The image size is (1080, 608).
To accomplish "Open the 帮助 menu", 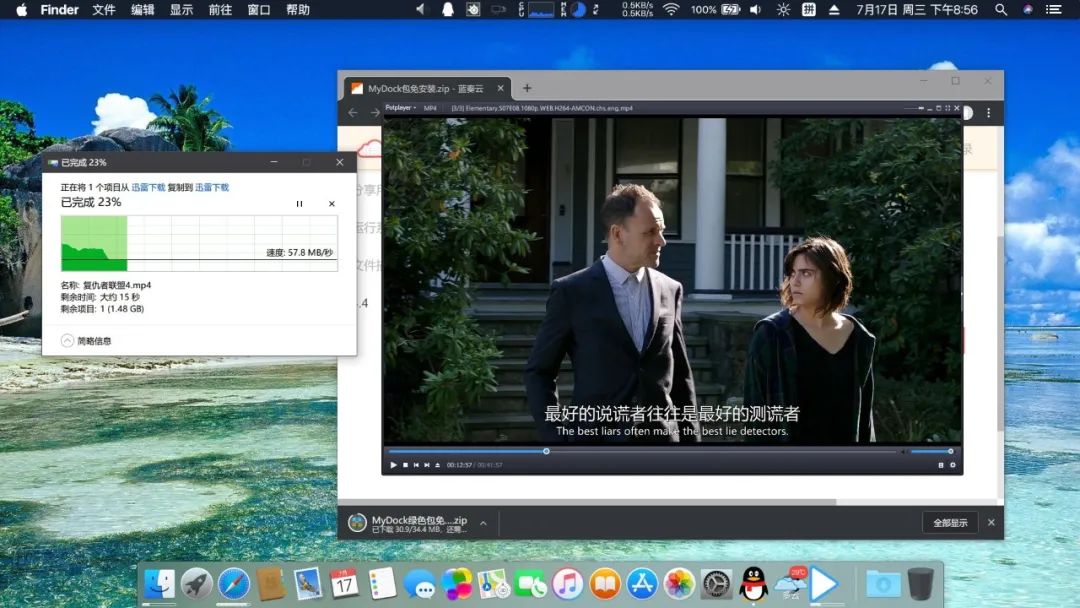I will click(298, 10).
